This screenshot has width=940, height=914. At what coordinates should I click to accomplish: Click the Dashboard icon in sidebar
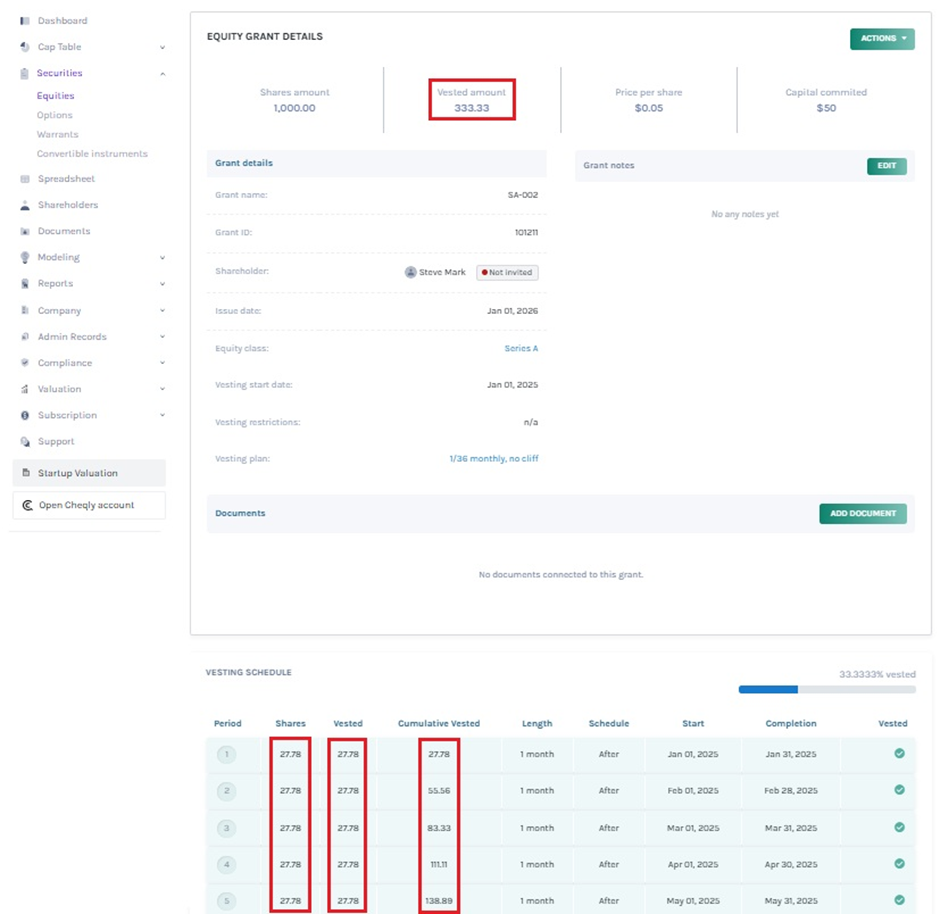(25, 21)
